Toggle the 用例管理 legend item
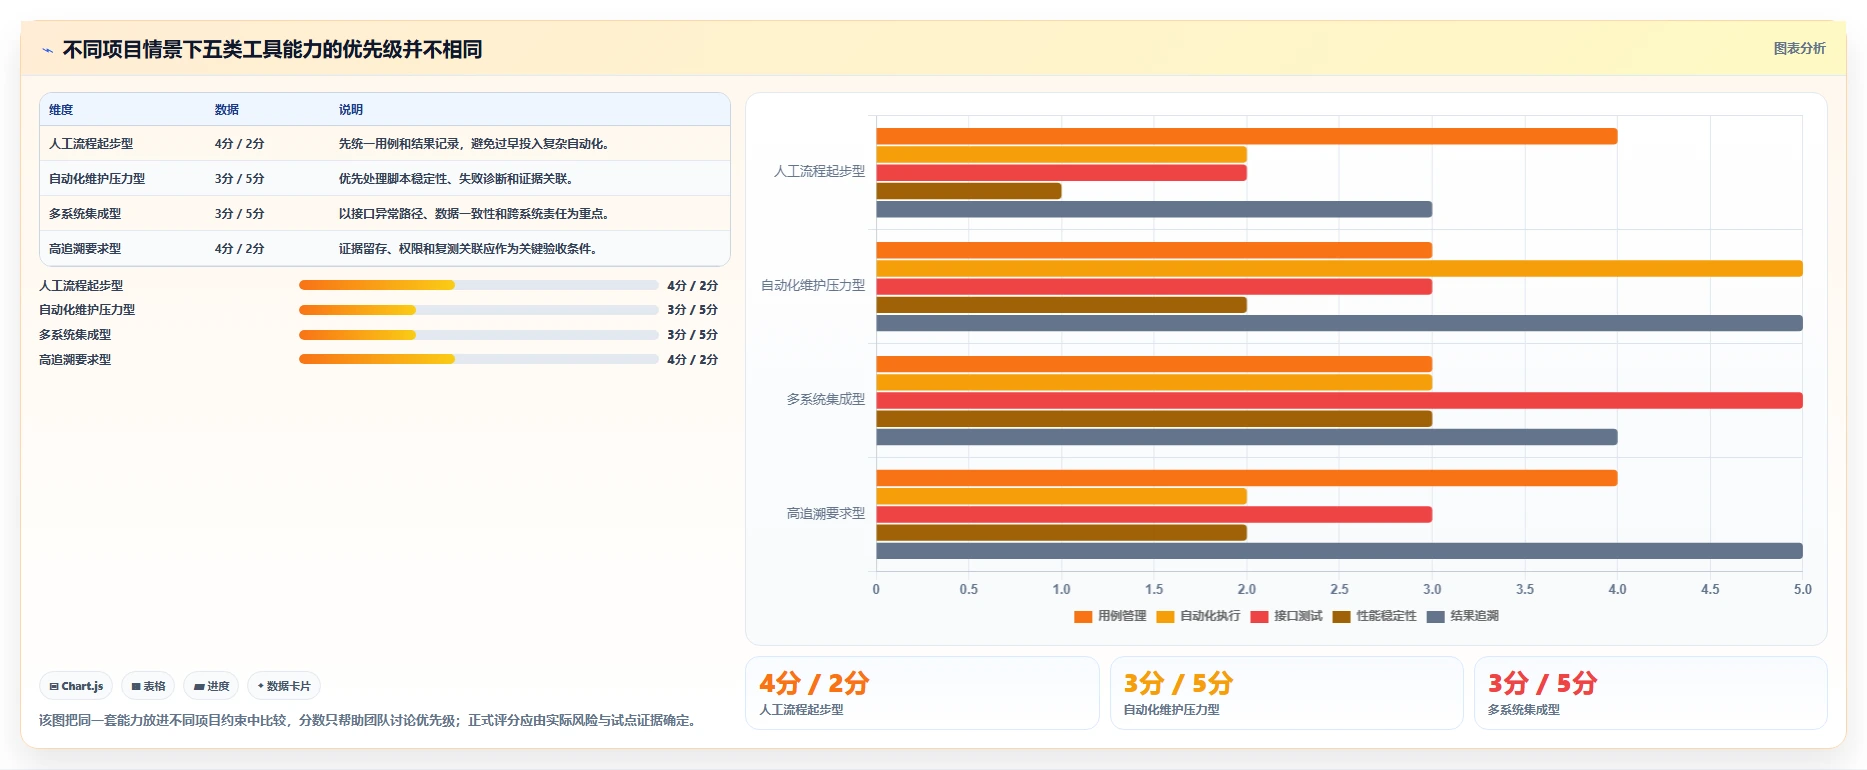This screenshot has width=1867, height=770. pyautogui.click(x=1110, y=616)
